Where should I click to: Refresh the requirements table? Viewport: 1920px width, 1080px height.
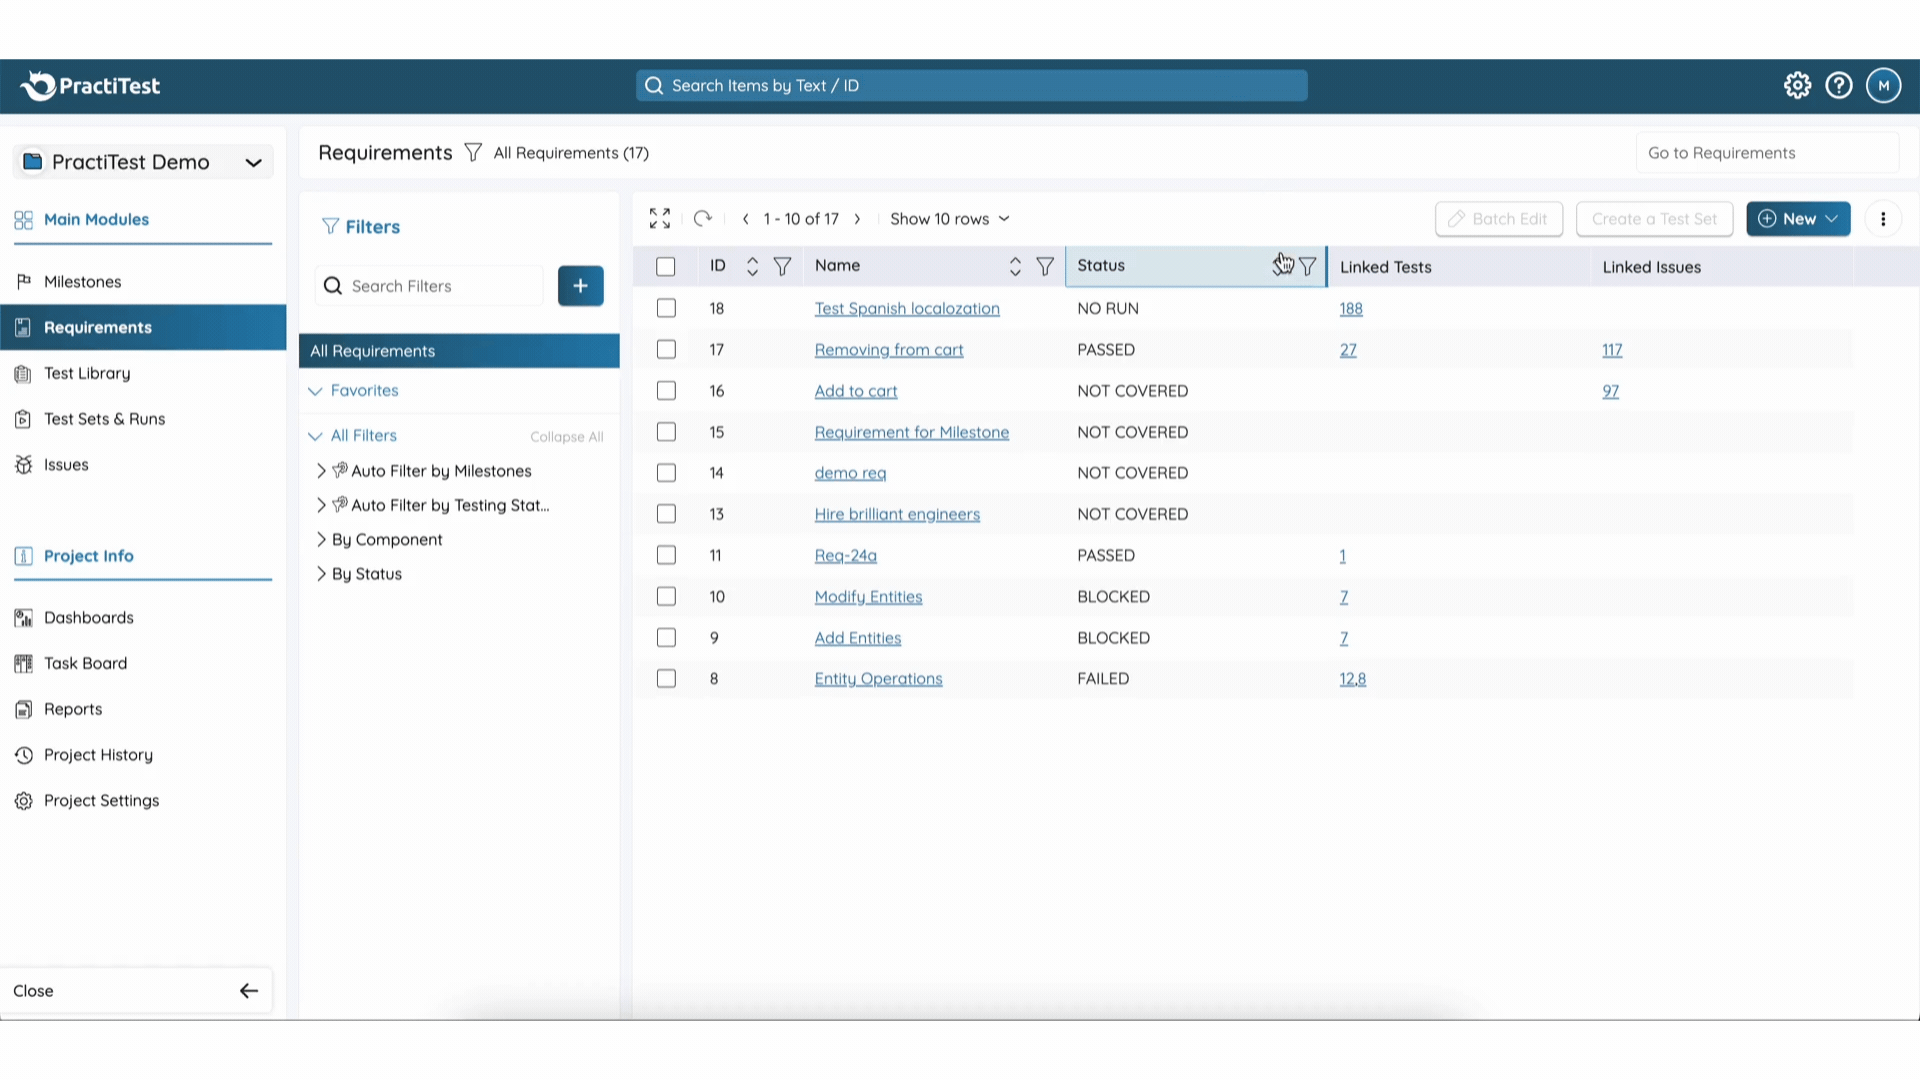(x=703, y=218)
